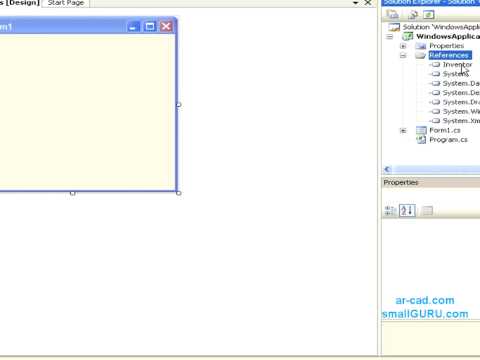Select the System.Dr... reference
Viewport: 480px width, 360px height.
tap(461, 102)
